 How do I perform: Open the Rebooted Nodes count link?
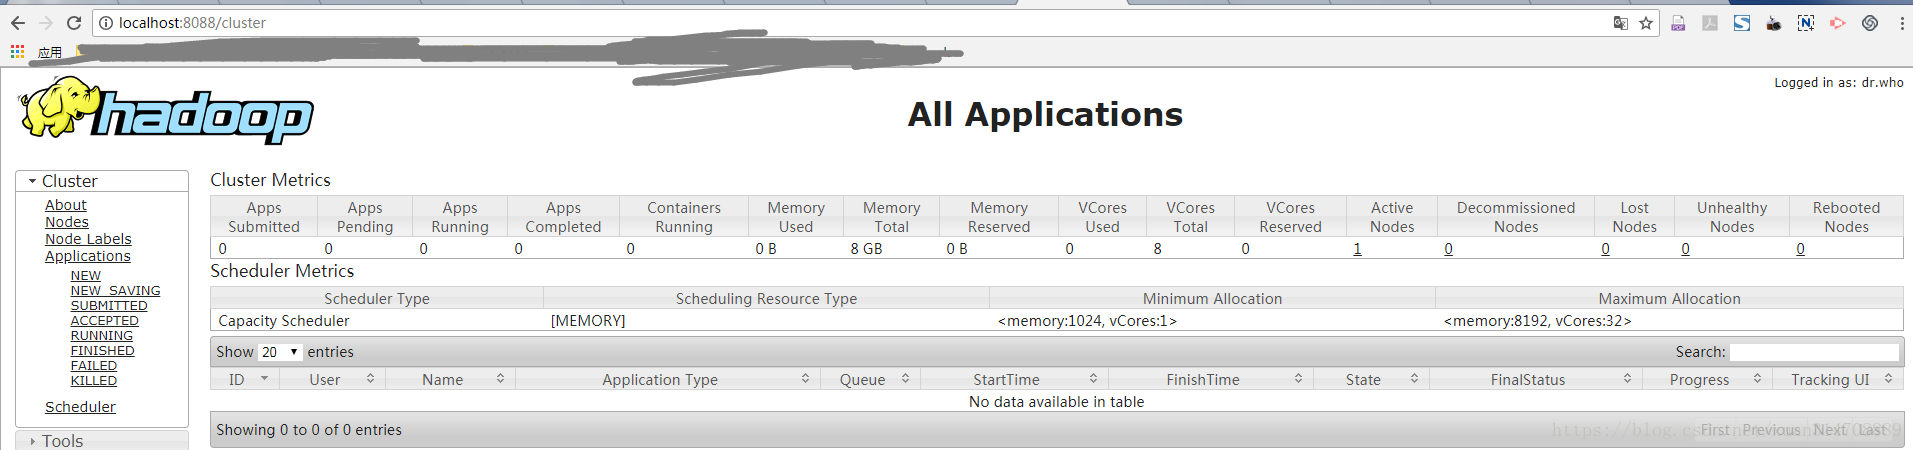(1800, 249)
